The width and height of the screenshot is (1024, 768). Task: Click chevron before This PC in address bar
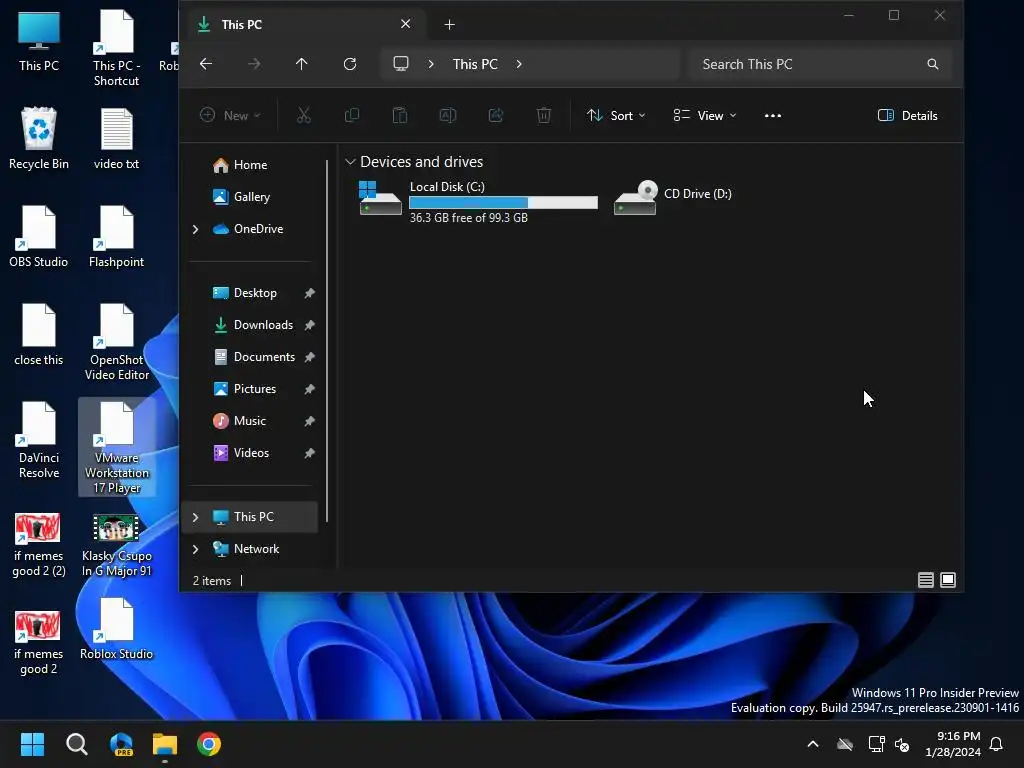pyautogui.click(x=431, y=64)
